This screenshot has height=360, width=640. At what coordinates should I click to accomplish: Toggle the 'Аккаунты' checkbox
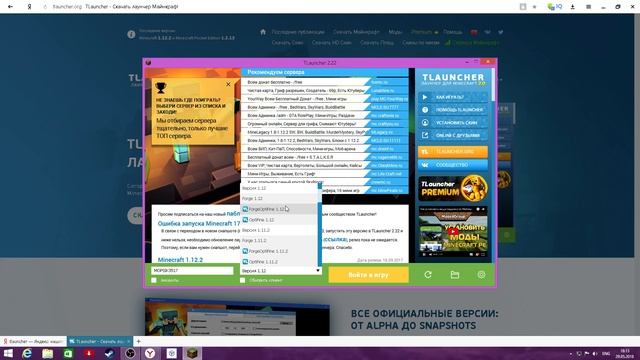point(154,280)
